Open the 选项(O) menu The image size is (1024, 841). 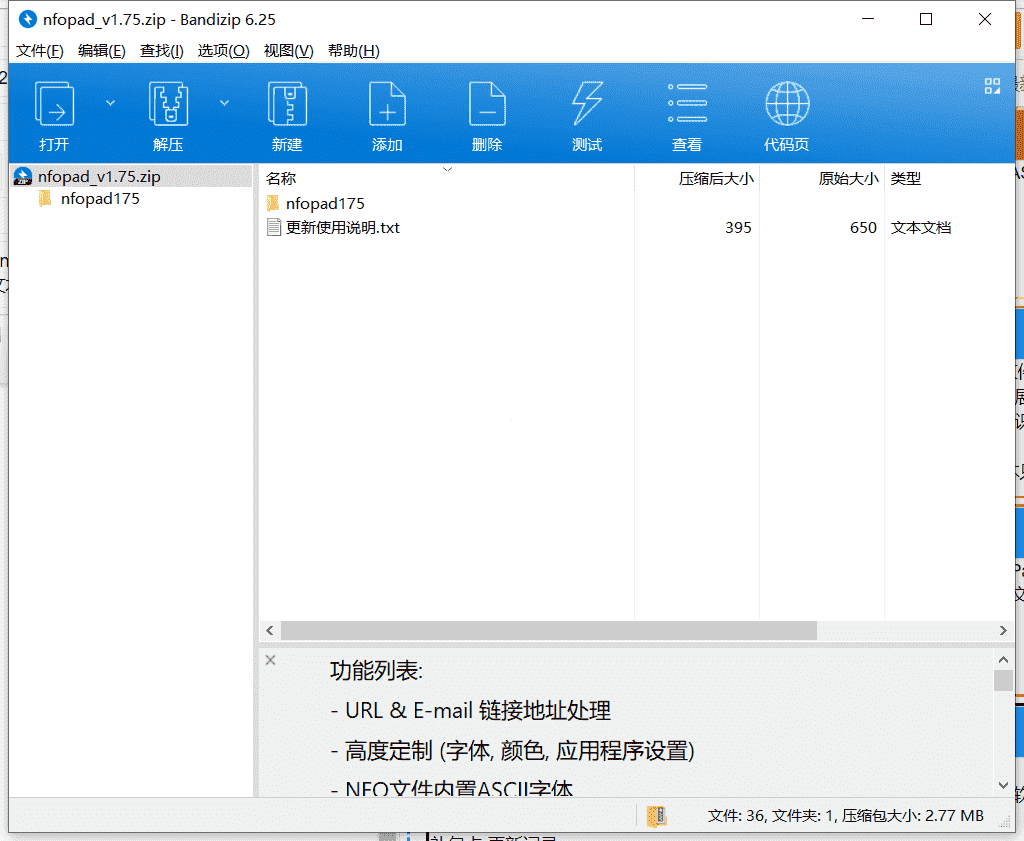pyautogui.click(x=223, y=51)
